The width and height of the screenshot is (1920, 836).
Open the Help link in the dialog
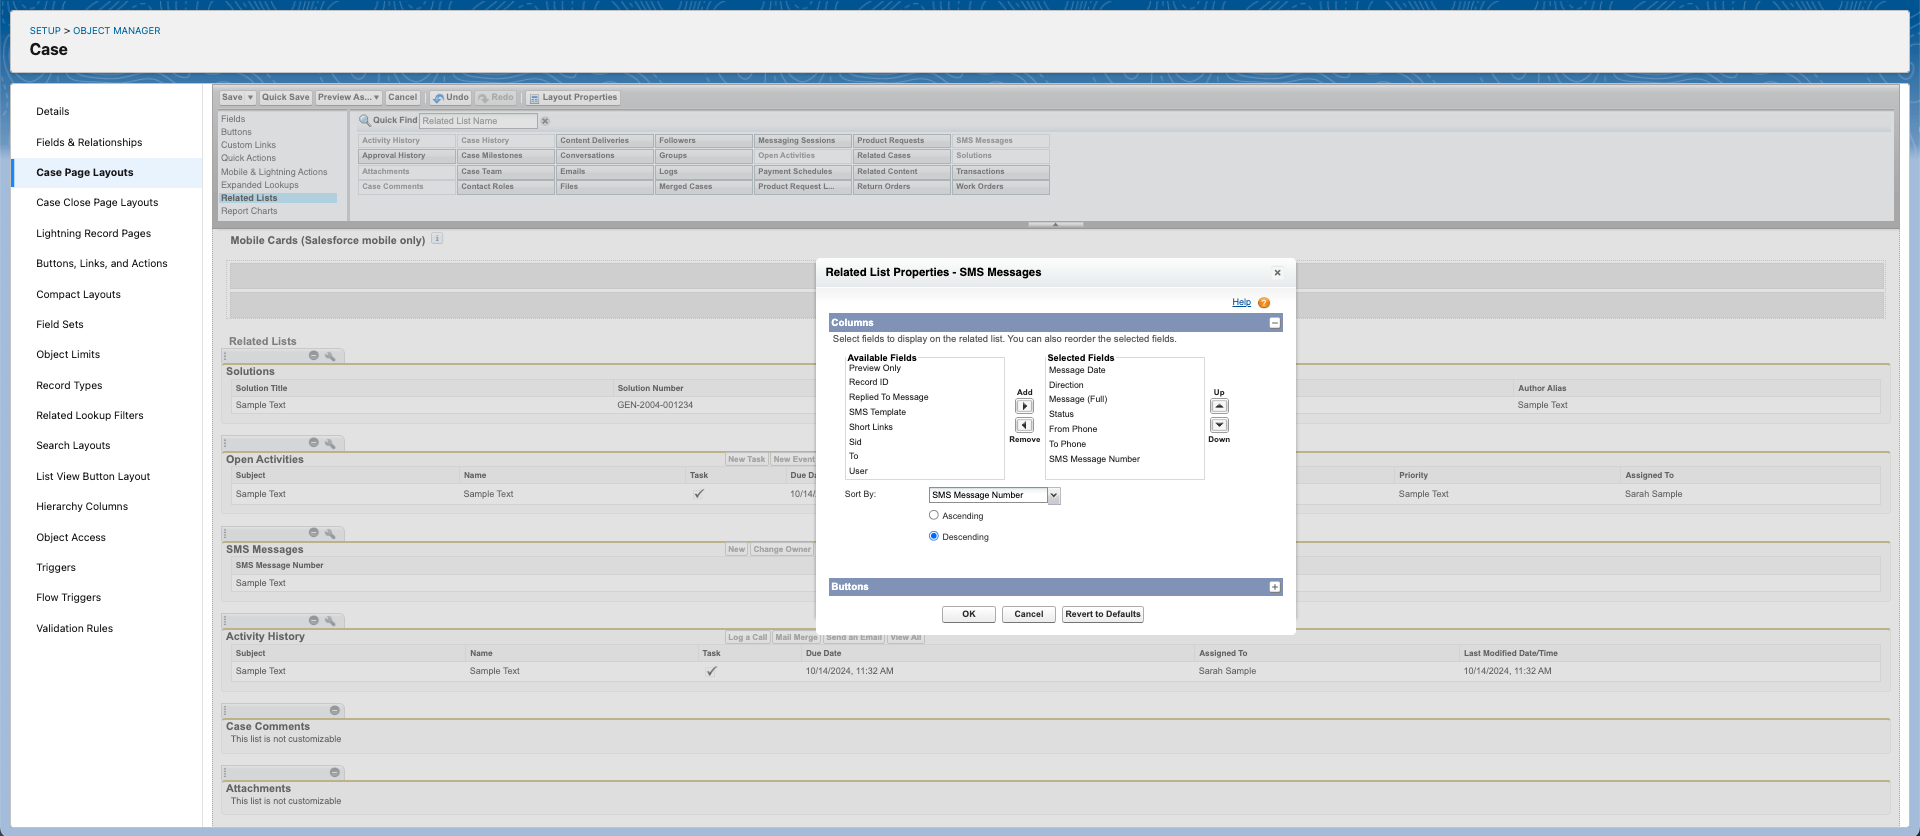point(1241,302)
